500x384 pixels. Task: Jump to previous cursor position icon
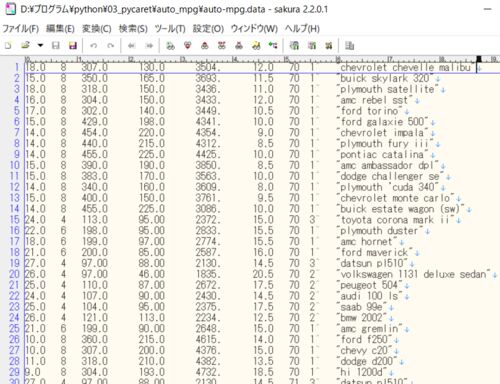click(132, 46)
